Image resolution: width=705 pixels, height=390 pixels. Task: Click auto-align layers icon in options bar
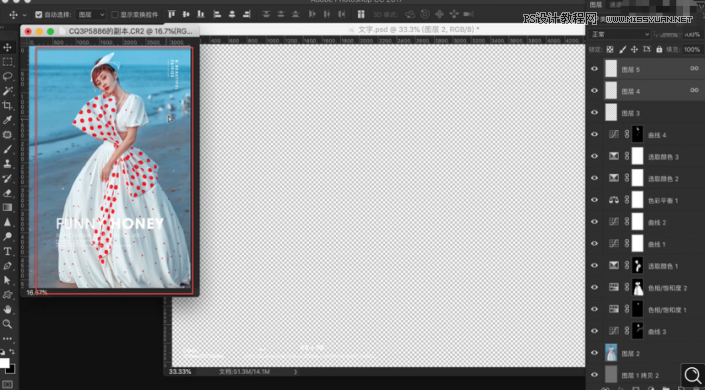(361, 14)
